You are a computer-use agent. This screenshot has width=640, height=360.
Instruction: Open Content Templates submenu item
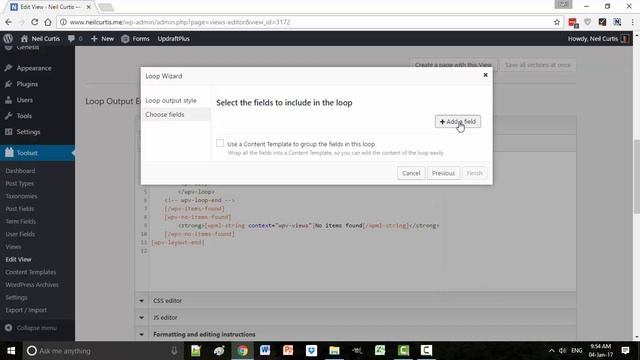click(31, 272)
